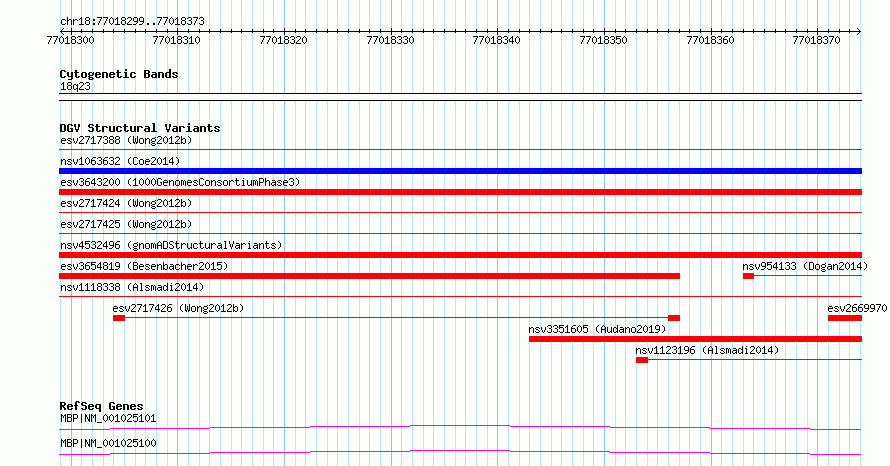The image size is (890, 466).
Task: Select the RefSeq Genes track title
Action: click(101, 406)
